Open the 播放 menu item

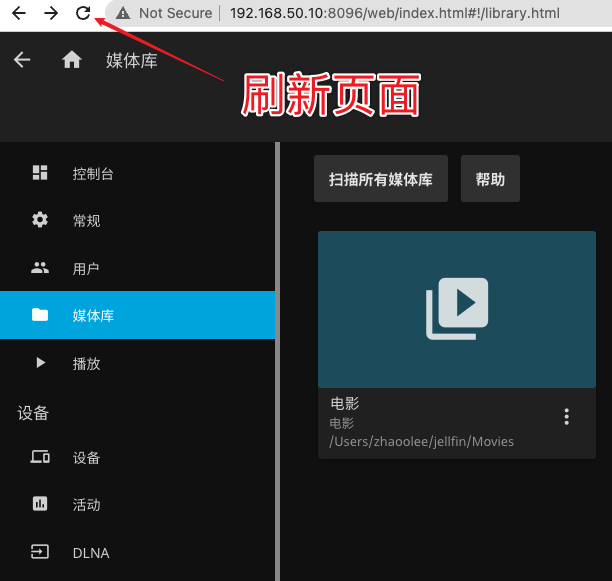(x=137, y=363)
